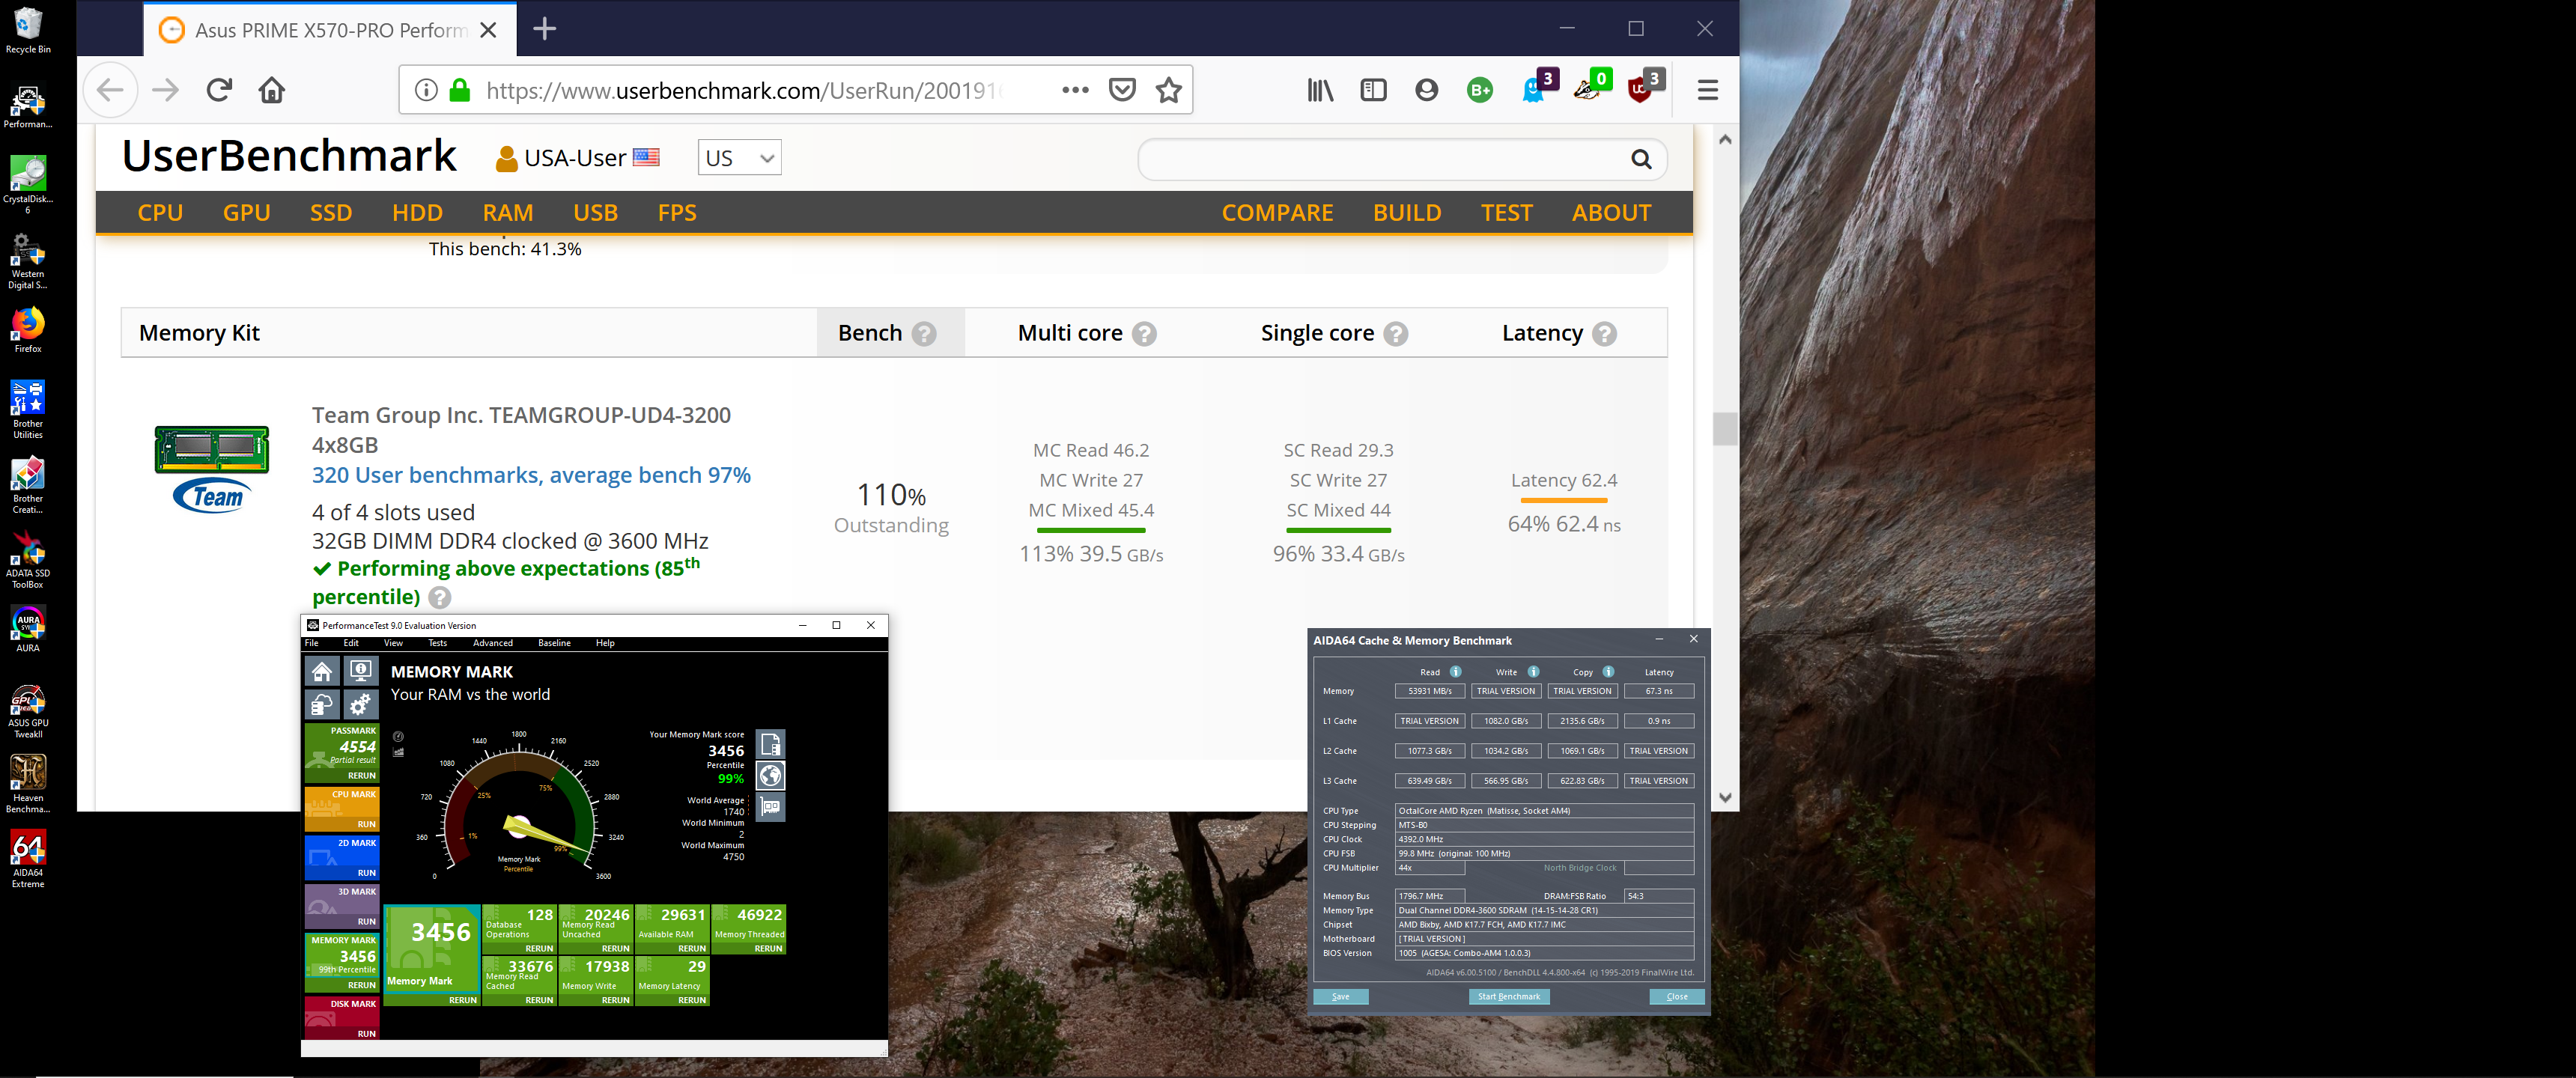Go back to the previous page in Firefox
This screenshot has height=1078, width=2576.
tap(110, 90)
